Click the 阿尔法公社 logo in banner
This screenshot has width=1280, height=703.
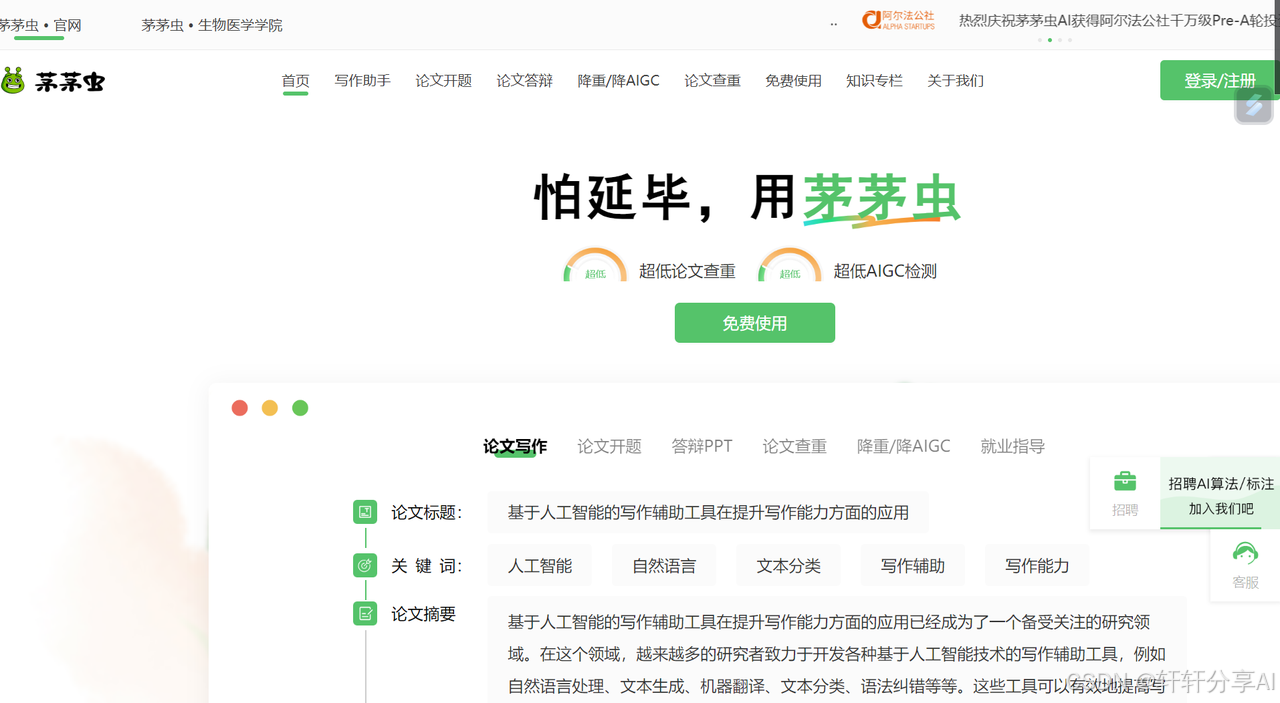click(898, 20)
